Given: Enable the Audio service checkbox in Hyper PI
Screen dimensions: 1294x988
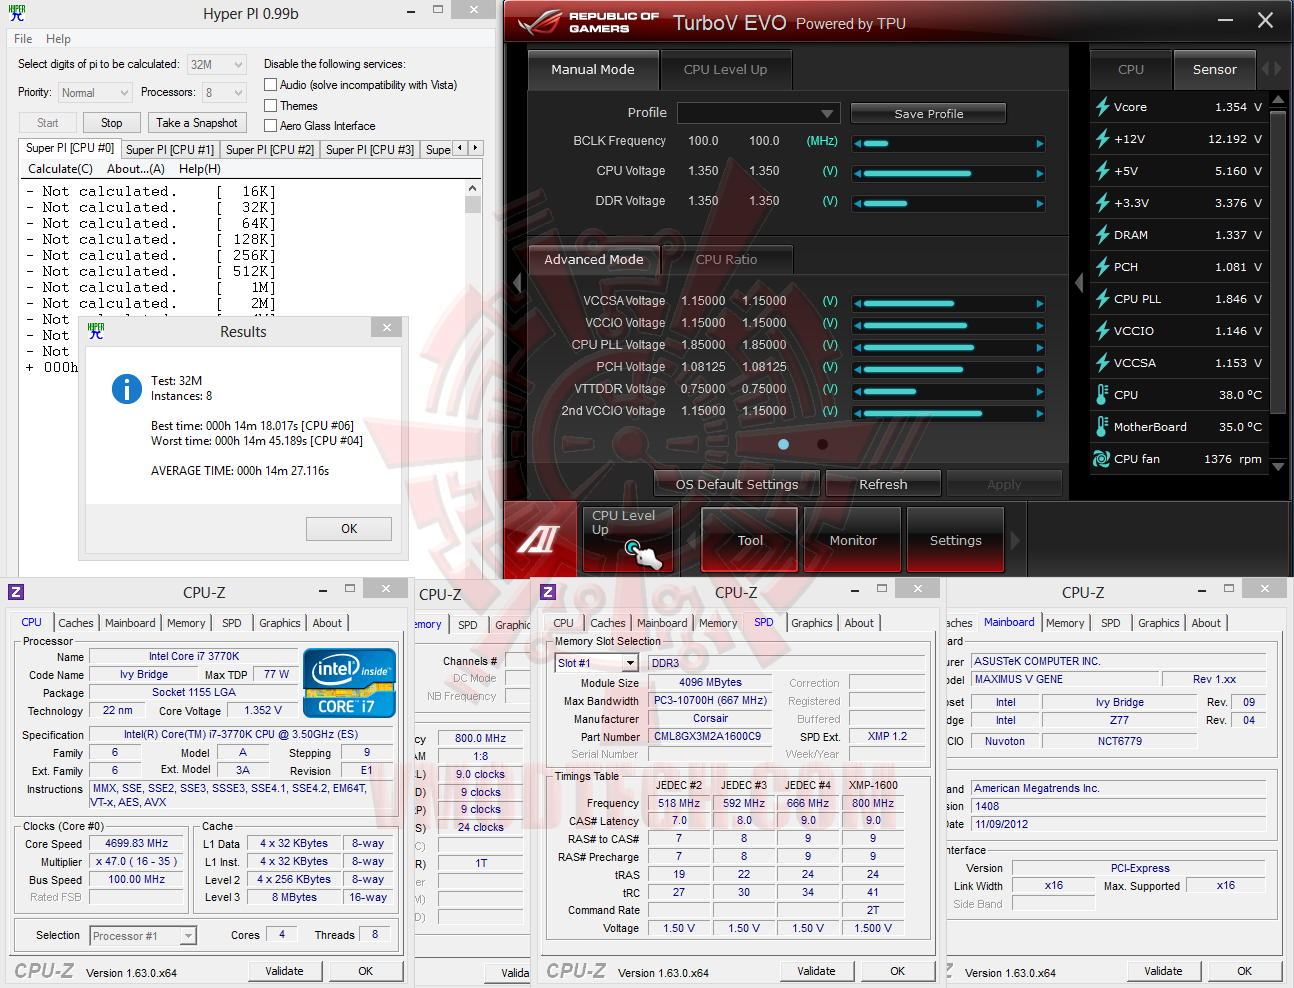Looking at the screenshot, I should 270,85.
